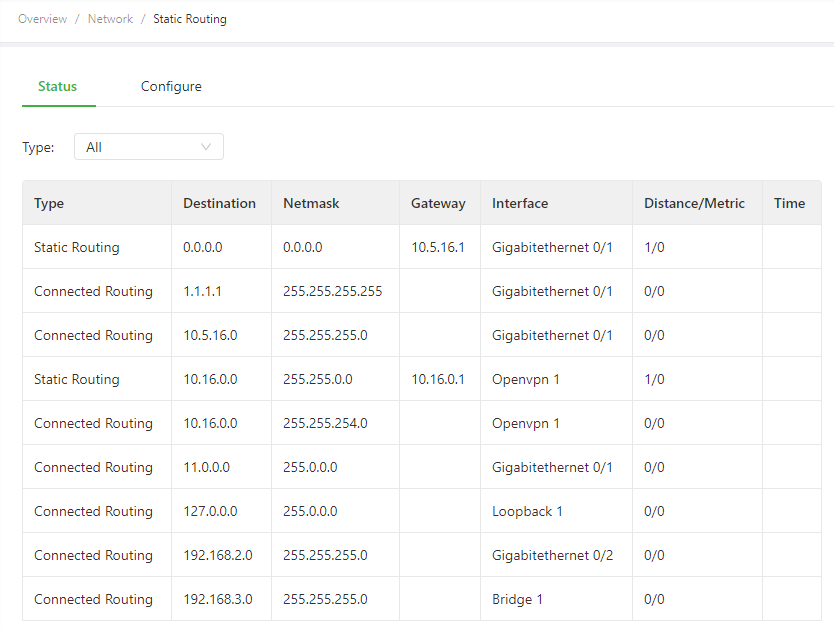The image size is (834, 630).
Task: Click Openvpn 1 in the 255.255.254.0 row
Action: [x=526, y=424]
